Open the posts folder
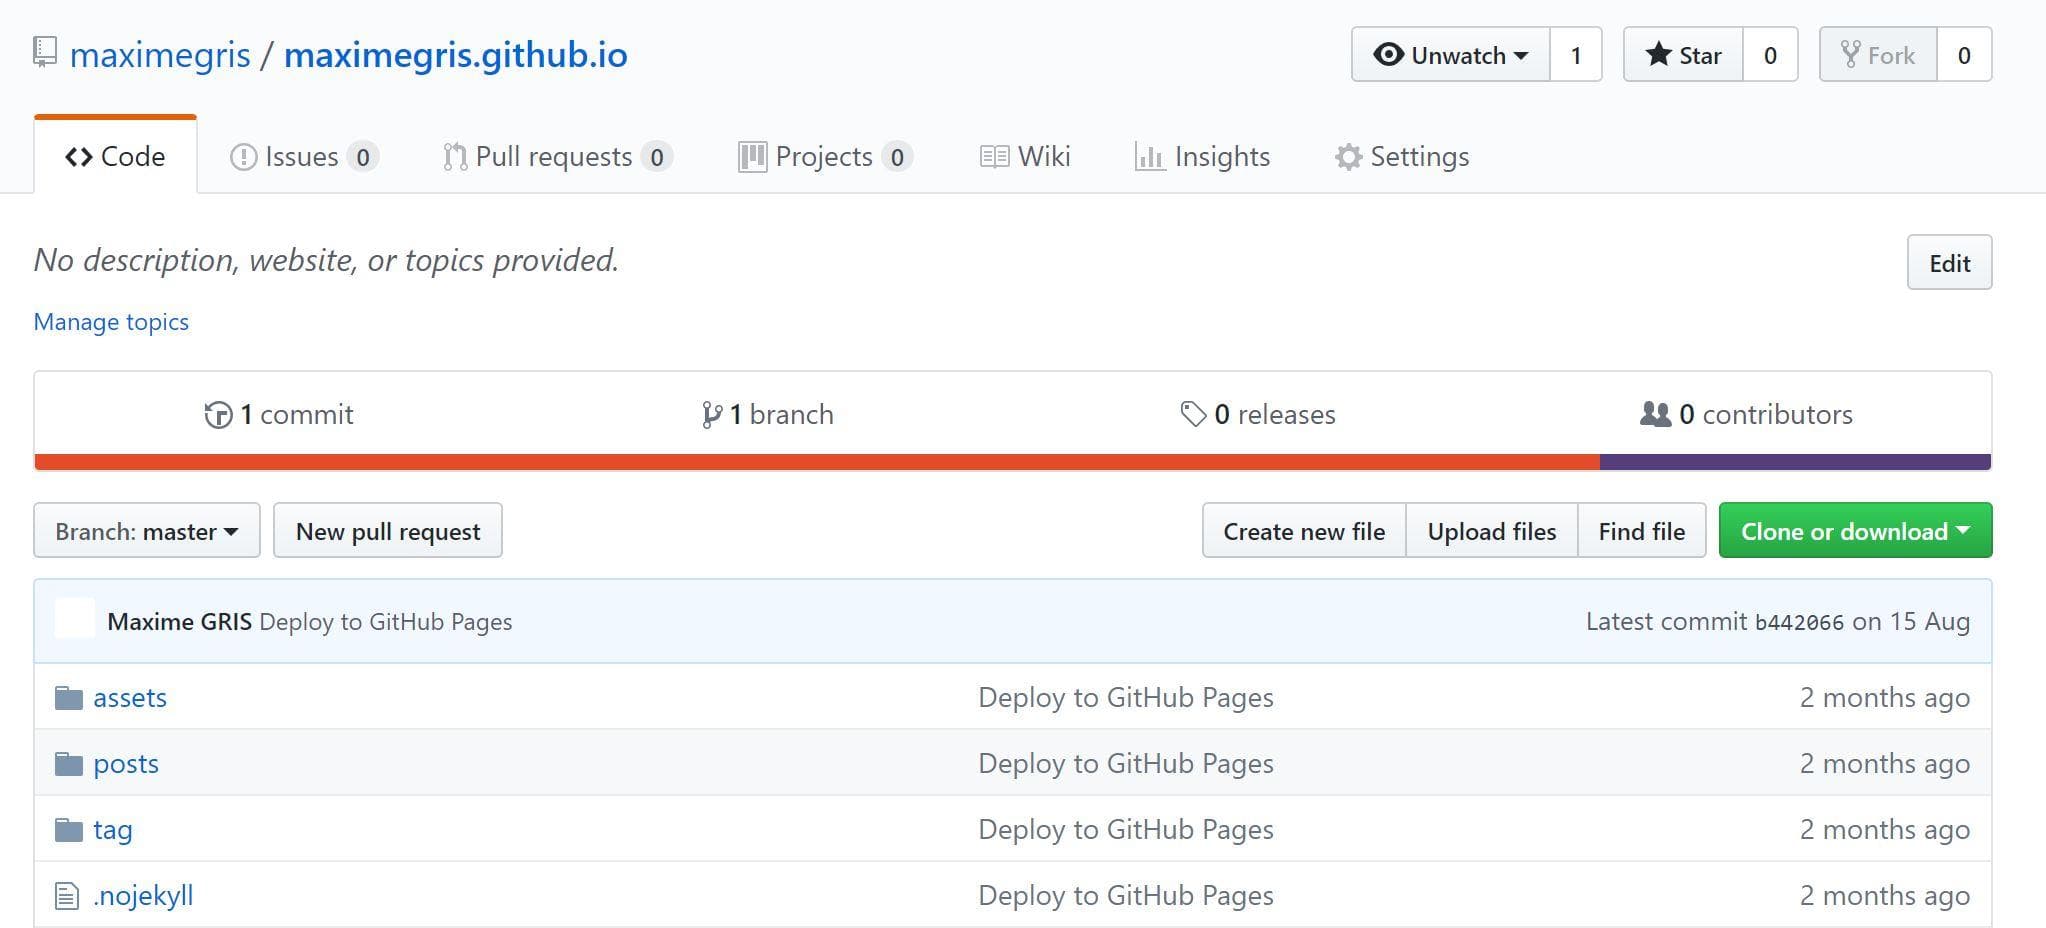2046x928 pixels. pos(126,763)
